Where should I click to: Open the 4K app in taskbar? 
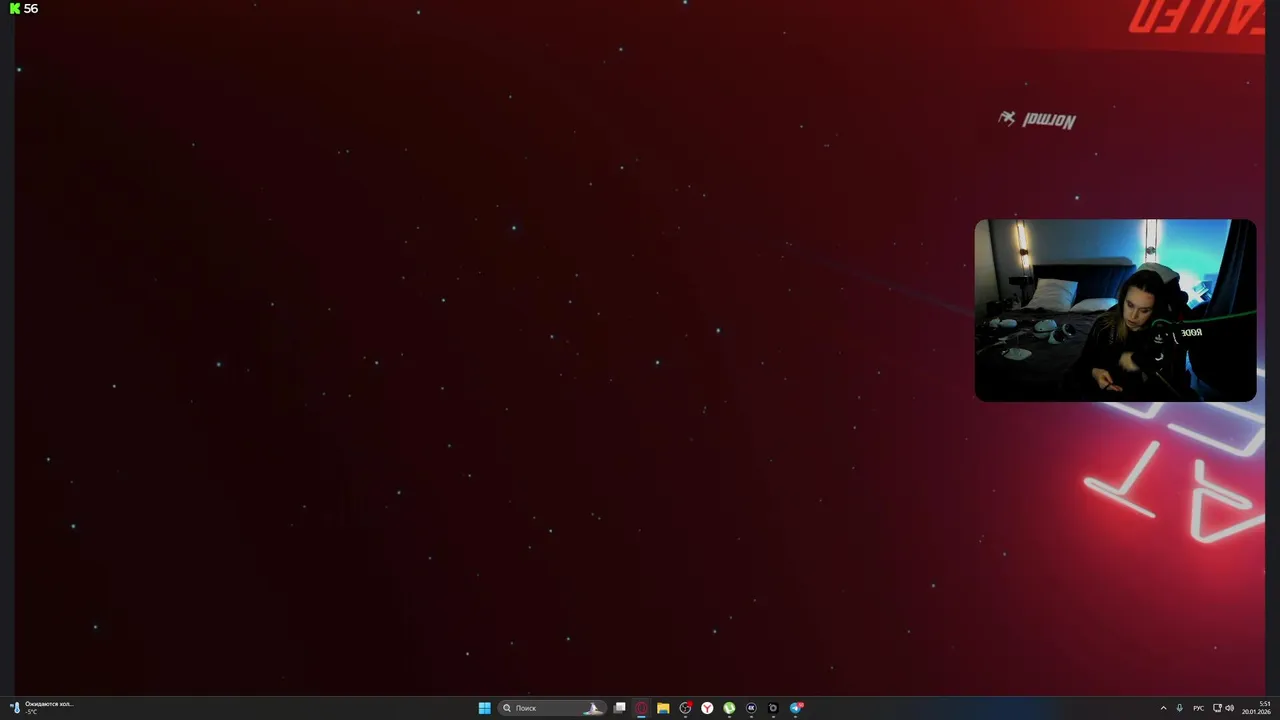pos(751,708)
